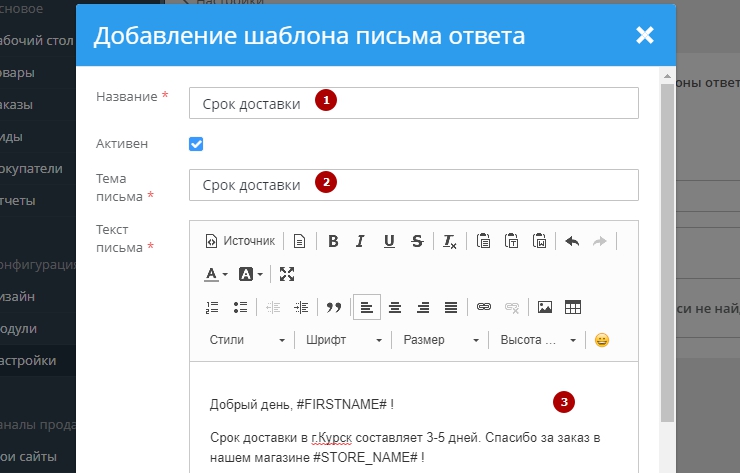Undo the last edit

coord(572,241)
